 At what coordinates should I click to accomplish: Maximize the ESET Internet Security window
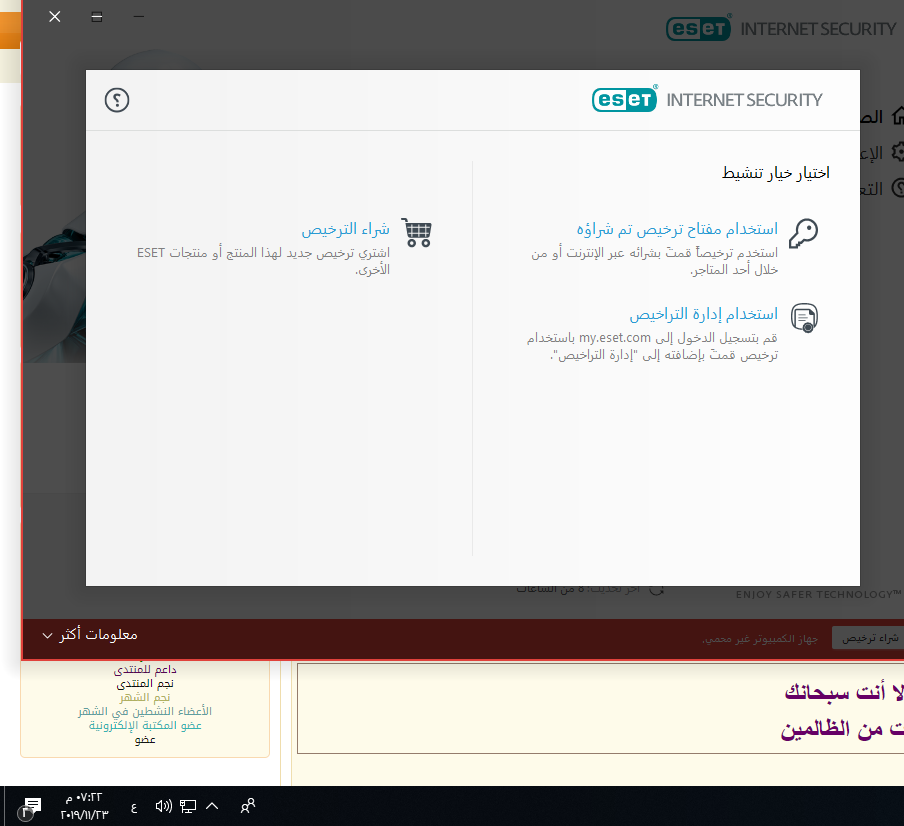tap(97, 17)
